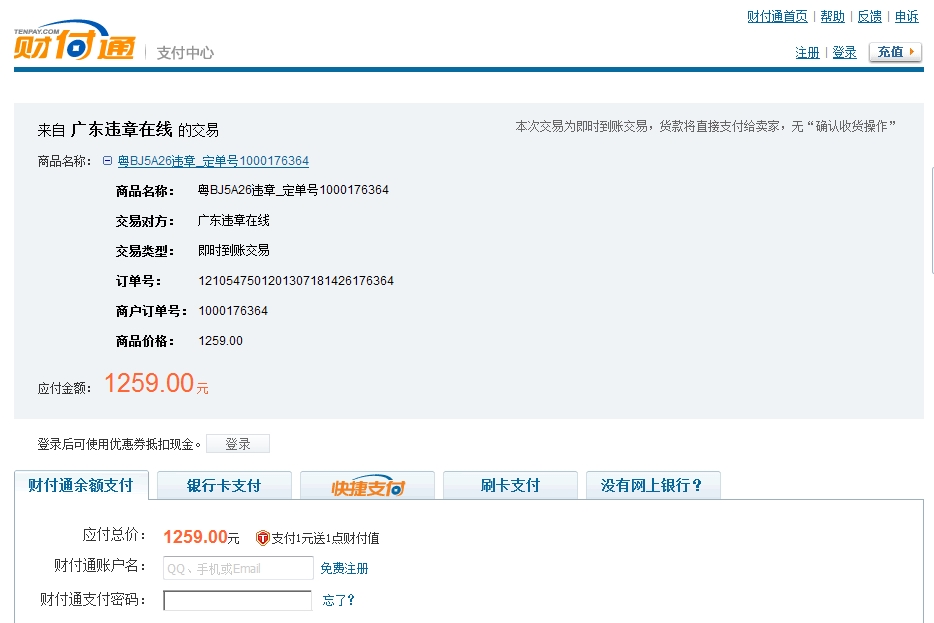Open the 帮助 help link
The width and height of the screenshot is (934, 623).
(x=832, y=17)
